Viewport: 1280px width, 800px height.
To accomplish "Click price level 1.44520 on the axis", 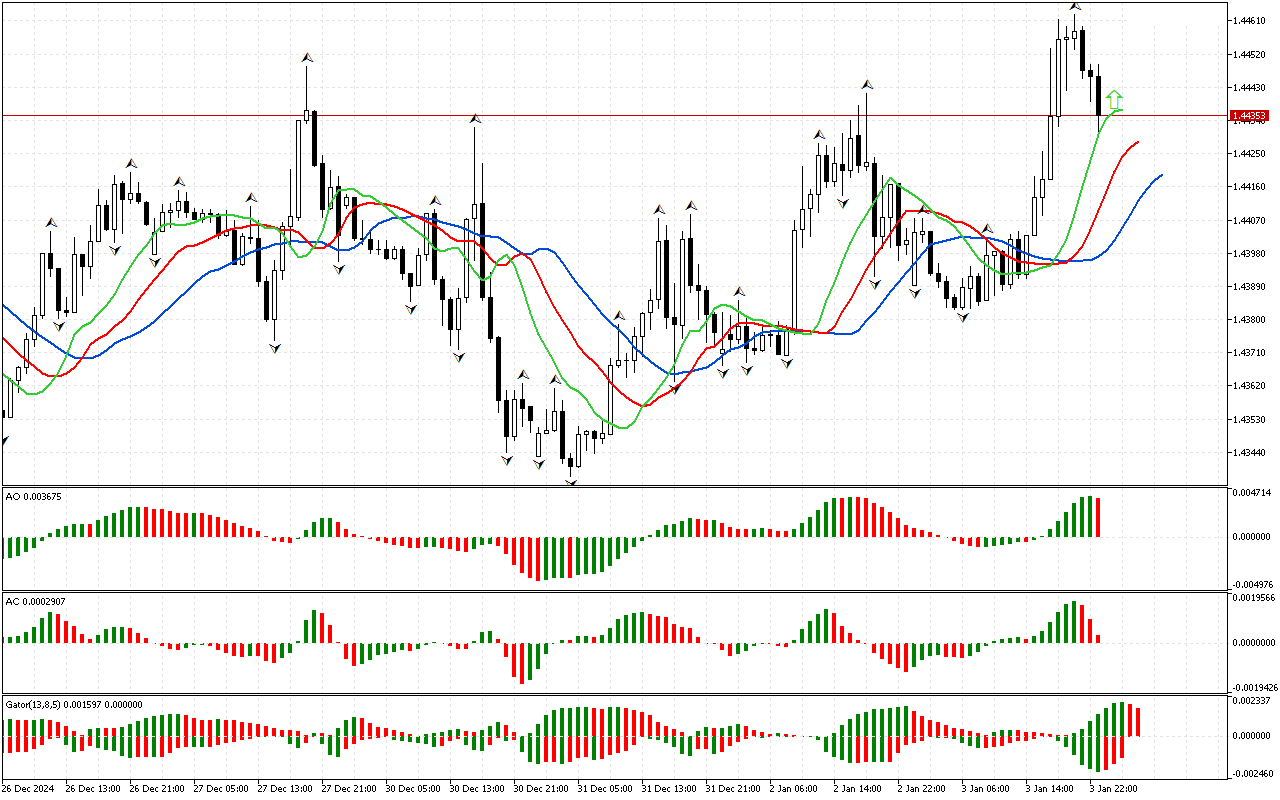I will 1248,54.
